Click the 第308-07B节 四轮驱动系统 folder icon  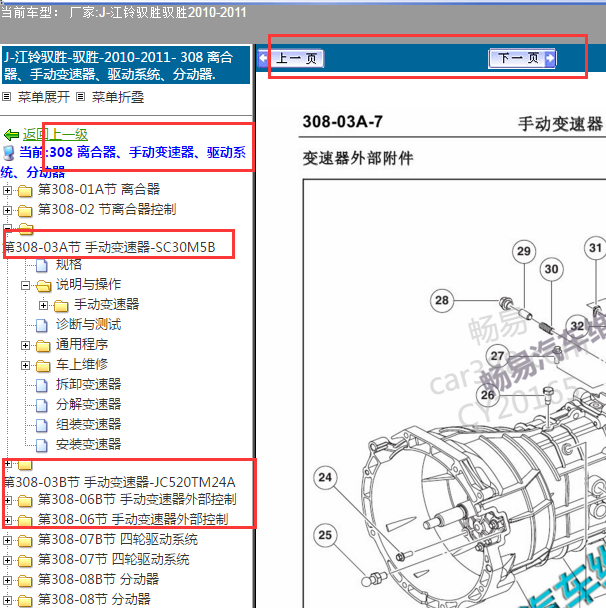[25, 541]
